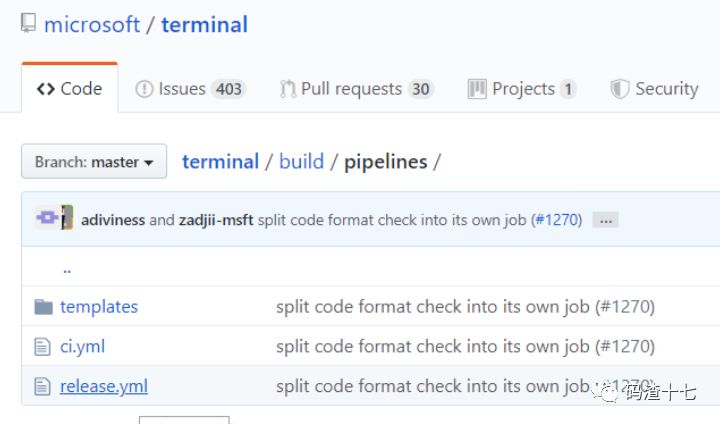This screenshot has height=424, width=720.
Task: Open commit message on templates row
Action: tap(465, 307)
